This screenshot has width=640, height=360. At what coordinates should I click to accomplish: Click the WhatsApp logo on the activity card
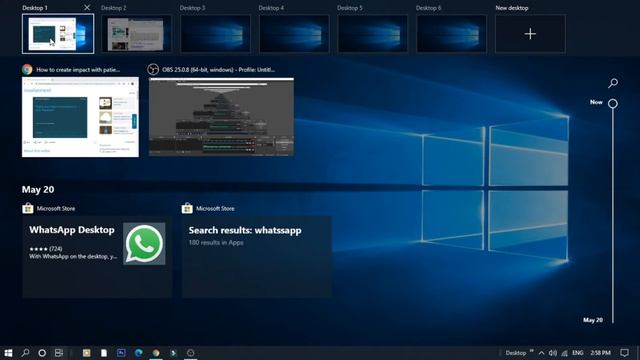pyautogui.click(x=144, y=244)
